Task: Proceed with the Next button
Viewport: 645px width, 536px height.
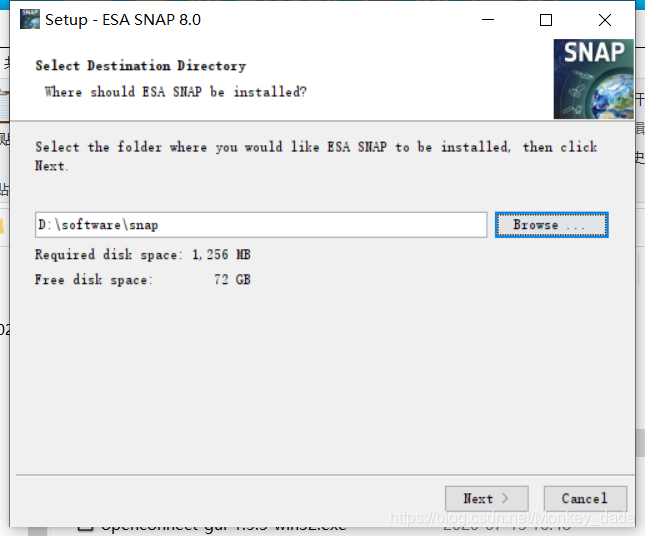Action: (487, 499)
